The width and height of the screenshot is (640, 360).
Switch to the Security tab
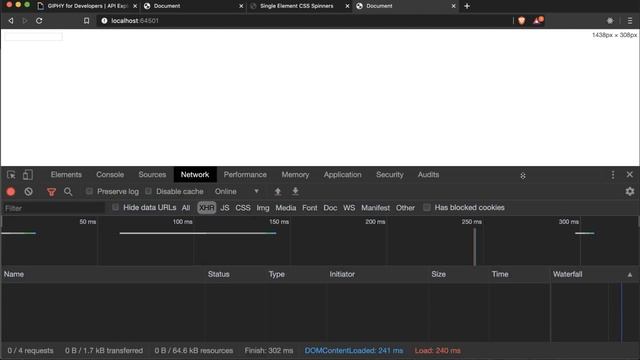389,175
